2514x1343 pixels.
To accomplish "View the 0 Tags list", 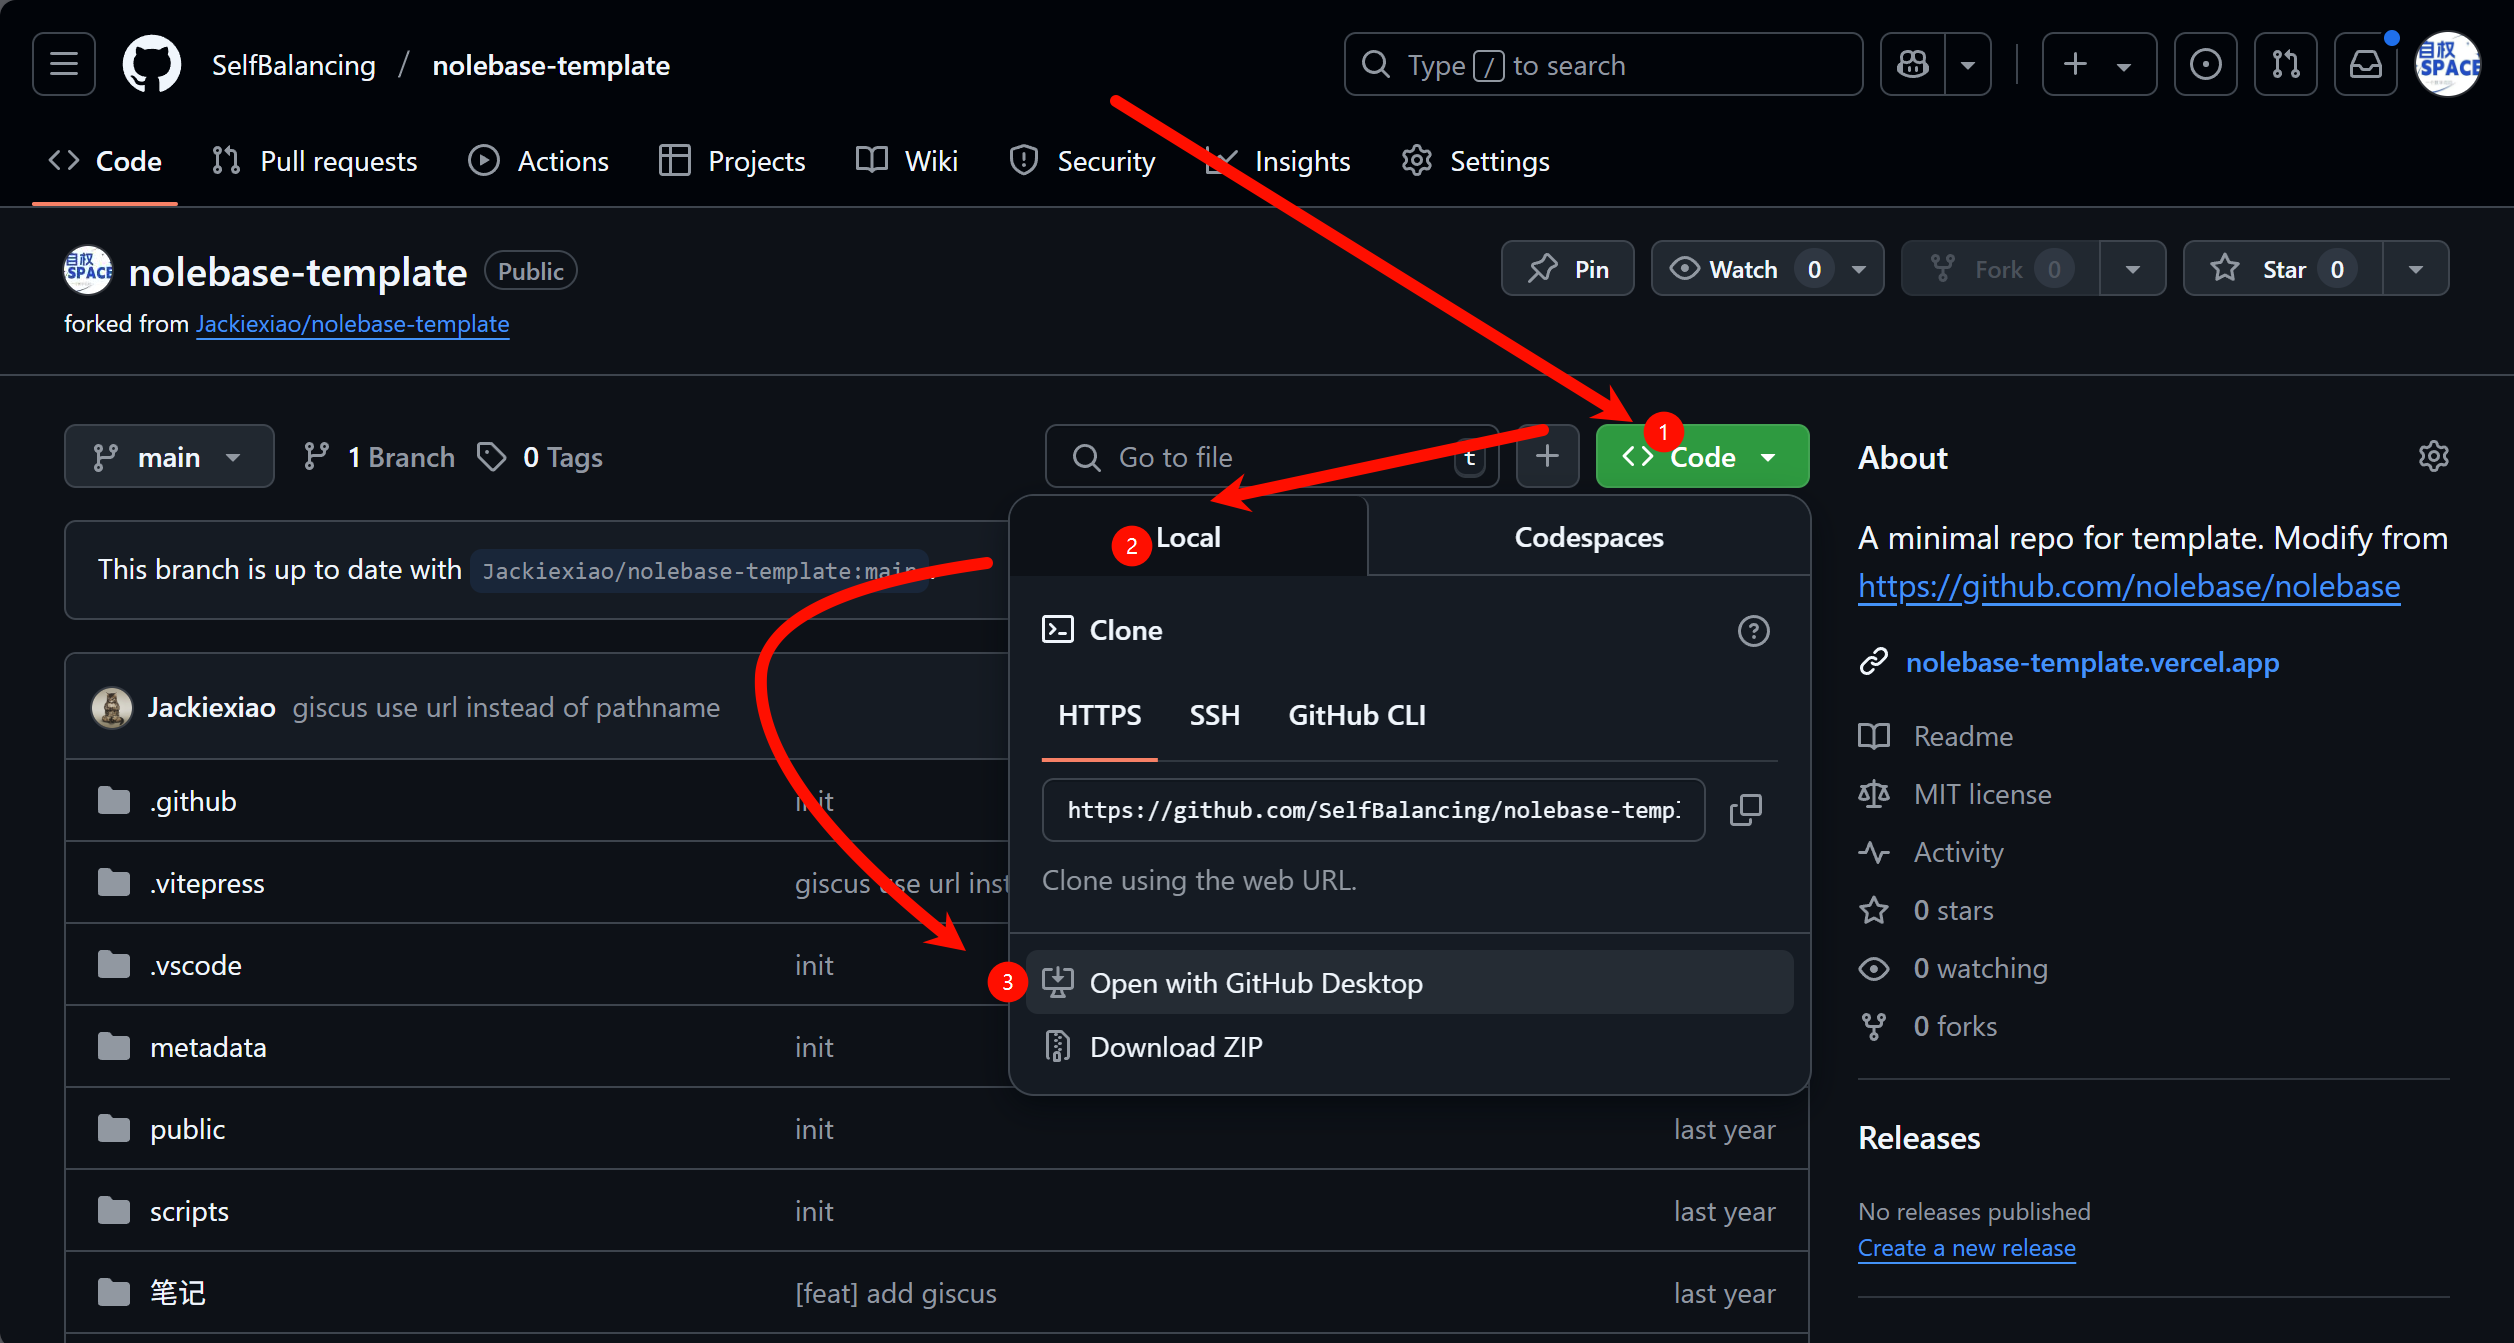I will pos(540,457).
